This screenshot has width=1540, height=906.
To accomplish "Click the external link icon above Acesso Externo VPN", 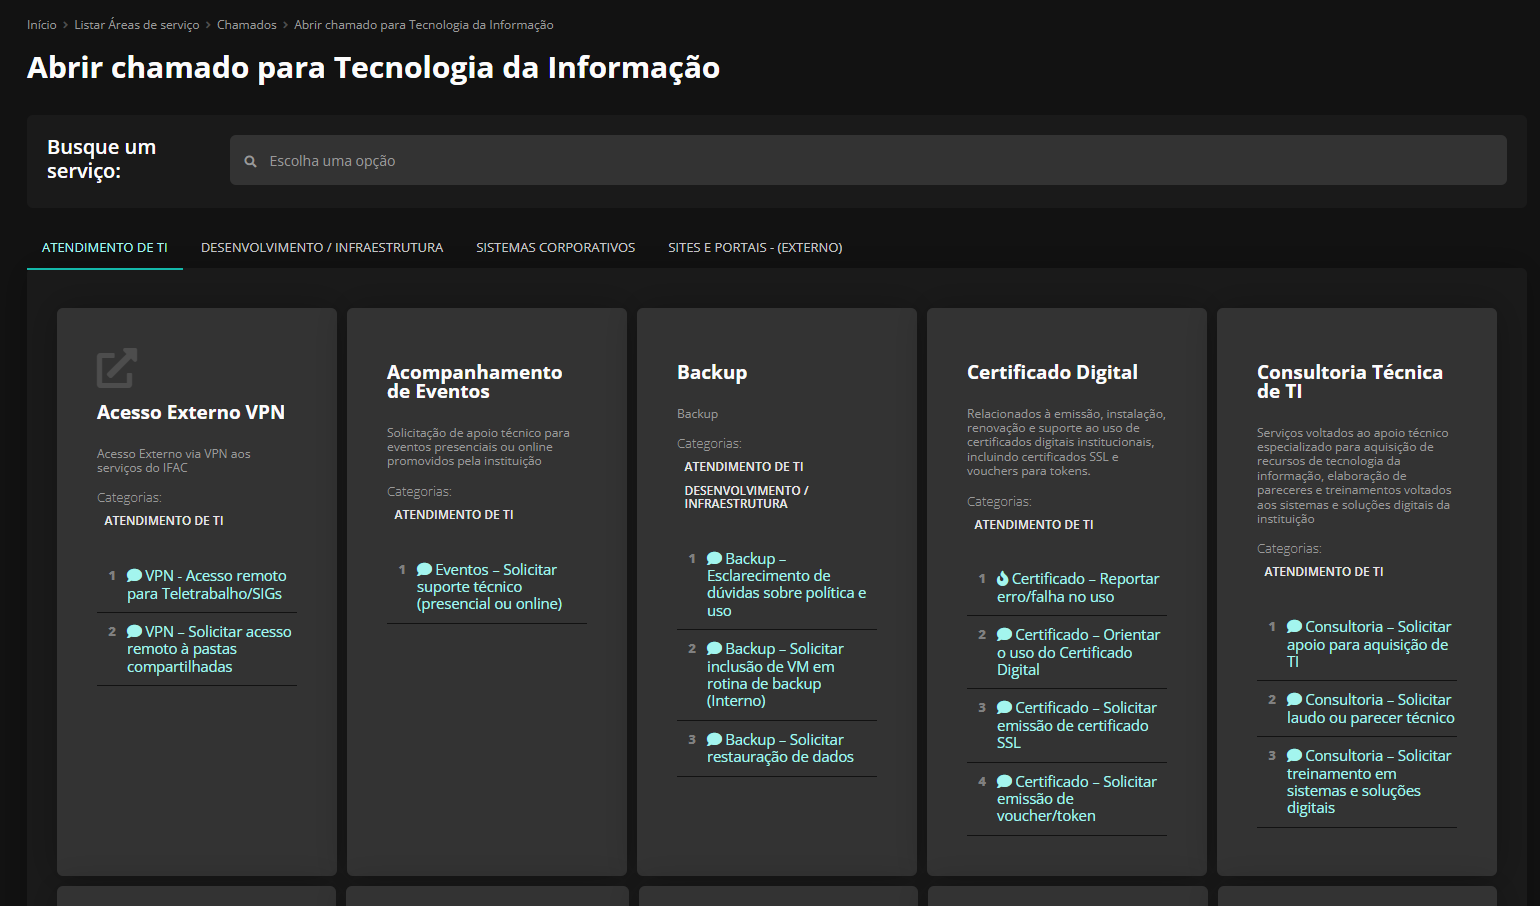I will point(116,368).
